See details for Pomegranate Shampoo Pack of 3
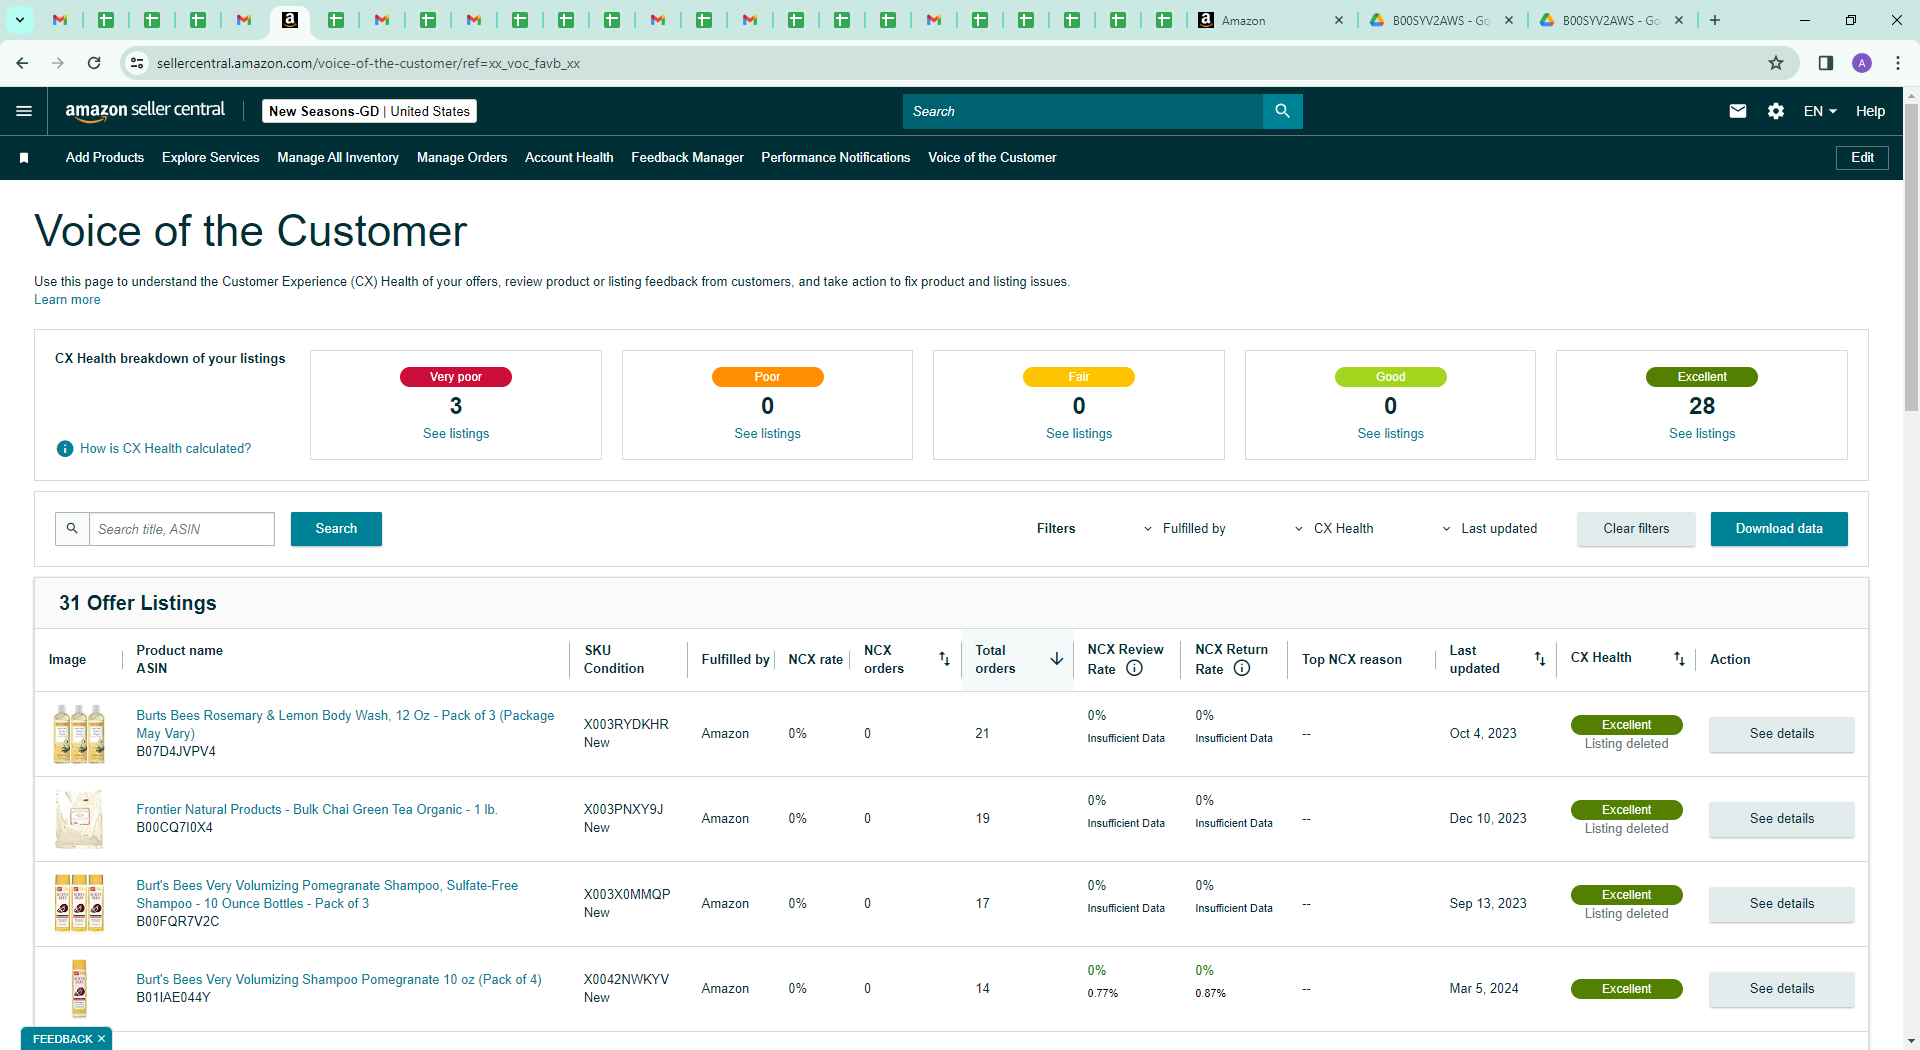The image size is (1920, 1050). coord(1782,904)
